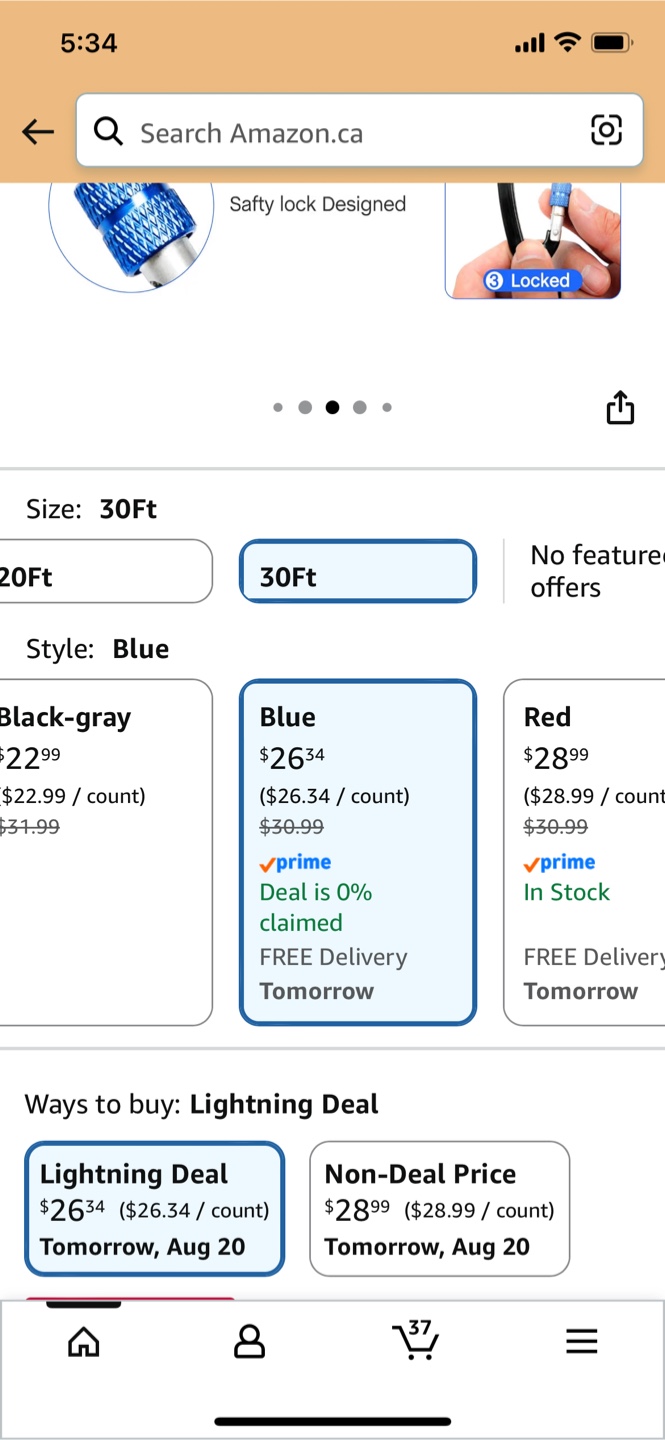This screenshot has height=1440, width=665.
Task: Tap the active third carousel dot
Action: pos(332,407)
